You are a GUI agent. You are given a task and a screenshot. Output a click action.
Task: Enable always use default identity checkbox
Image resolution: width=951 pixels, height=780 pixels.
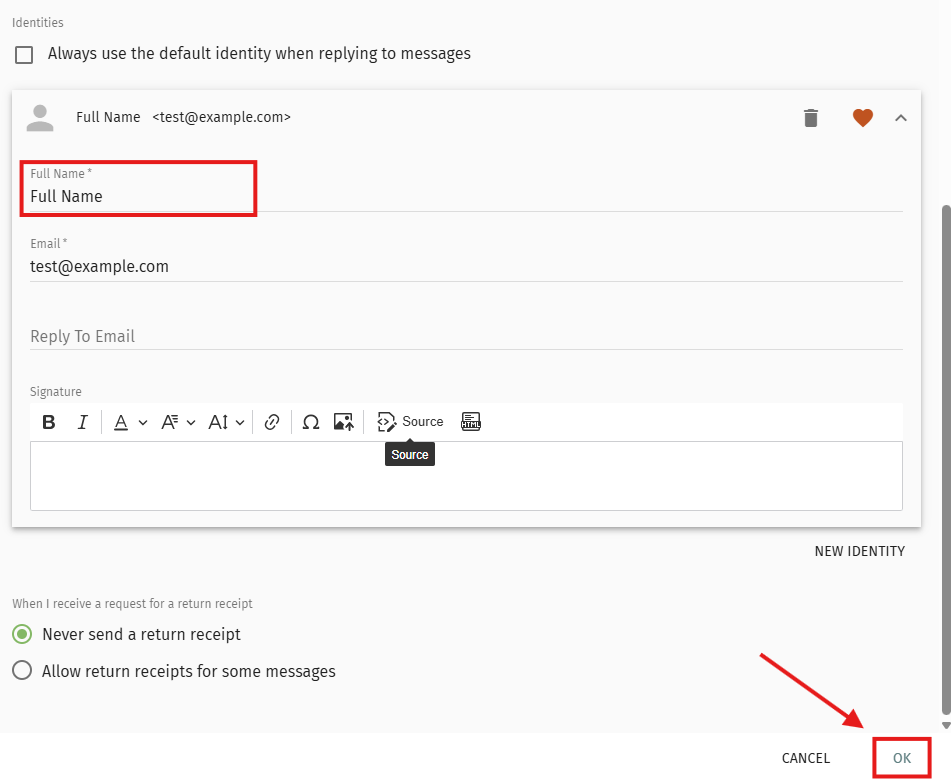point(24,54)
